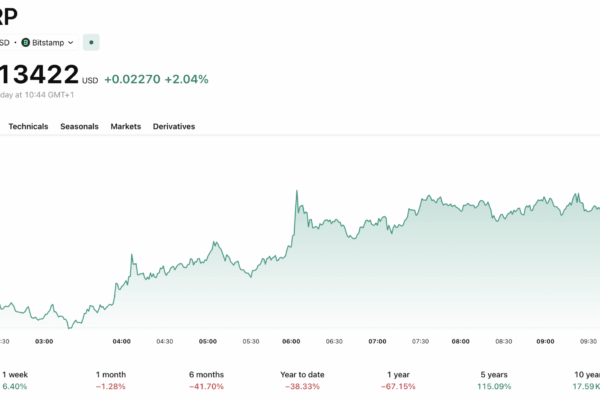This screenshot has width=600, height=400.
Task: Click the 09:30 time axis label
Action: click(589, 341)
